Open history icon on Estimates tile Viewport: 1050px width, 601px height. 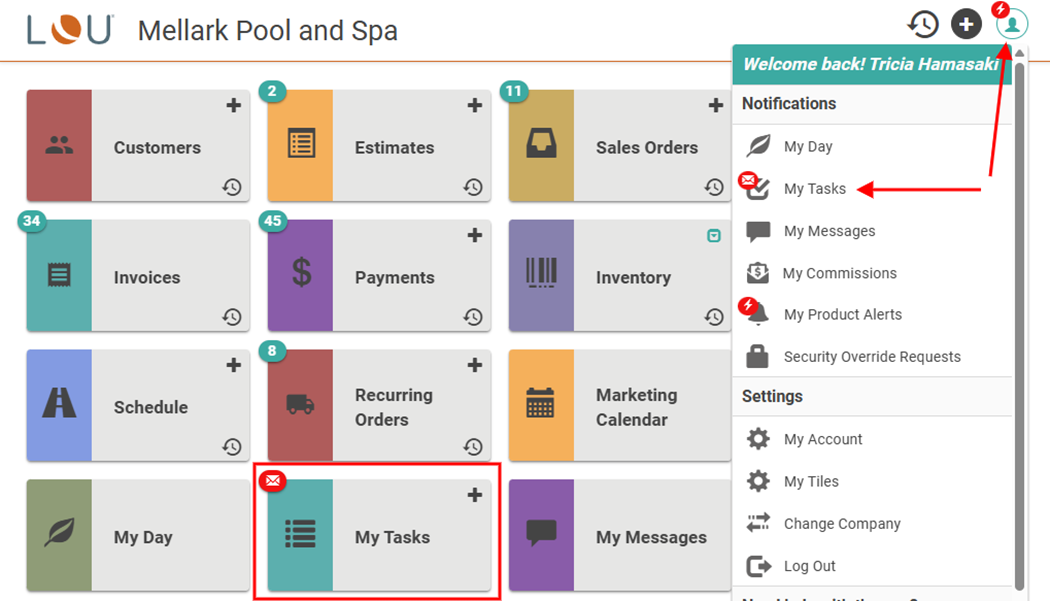click(x=473, y=187)
